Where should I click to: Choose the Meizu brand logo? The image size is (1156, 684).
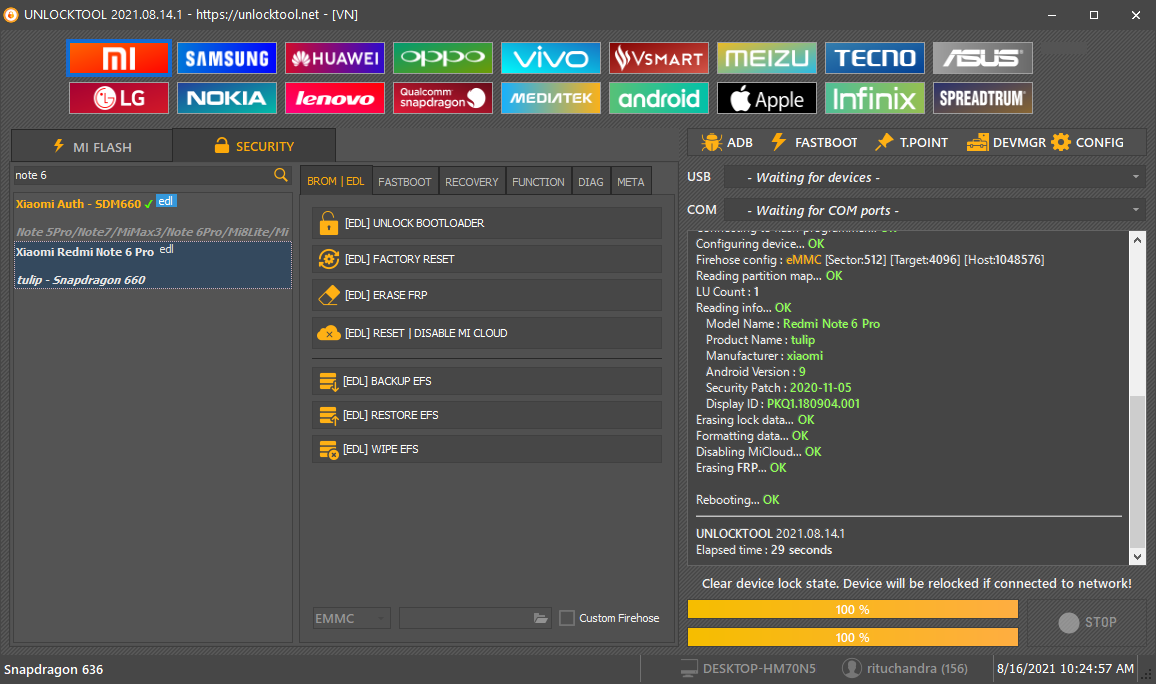pos(767,58)
